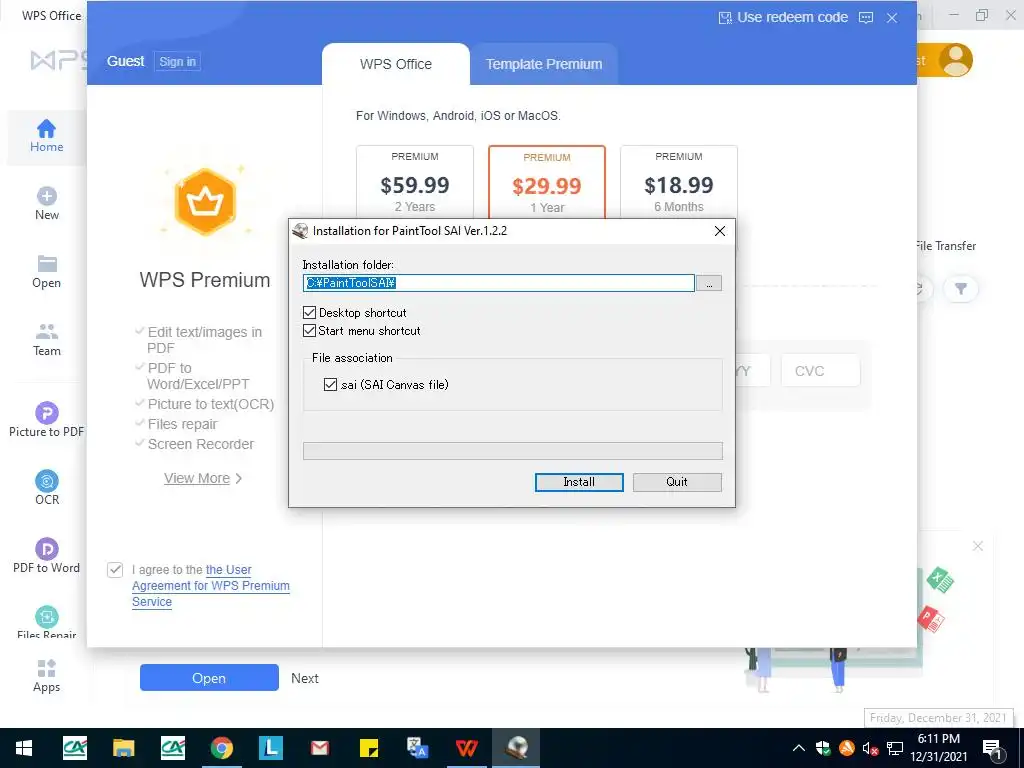Image resolution: width=1024 pixels, height=768 pixels.
Task: Open Gmail icon in taskbar
Action: tap(319, 748)
